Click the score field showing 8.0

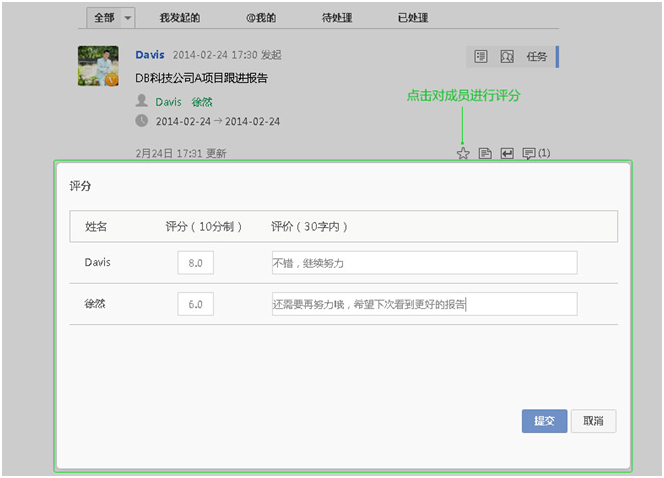click(x=195, y=263)
